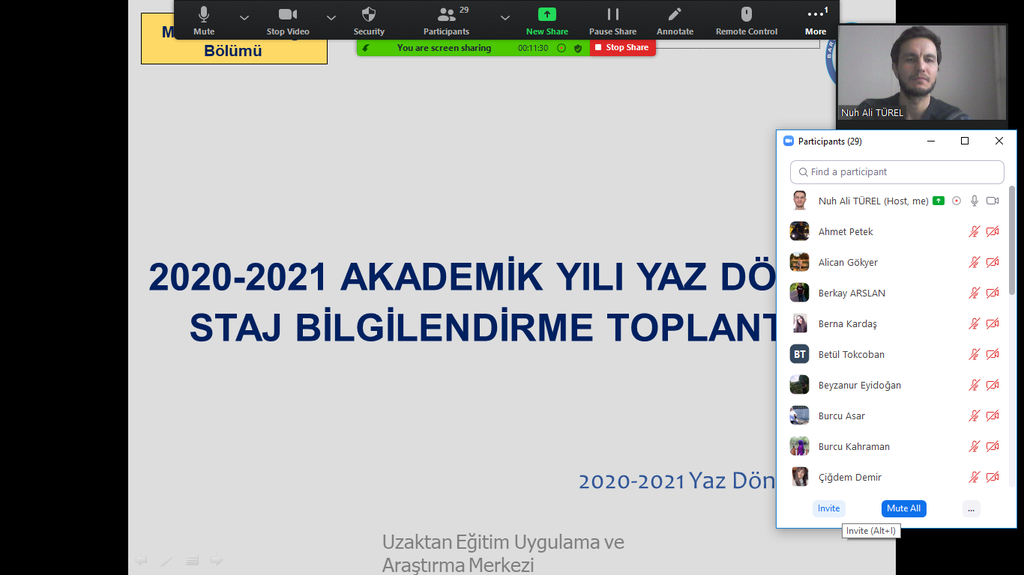Select participant Betül Tokcoban
The height and width of the screenshot is (575, 1024).
point(895,354)
